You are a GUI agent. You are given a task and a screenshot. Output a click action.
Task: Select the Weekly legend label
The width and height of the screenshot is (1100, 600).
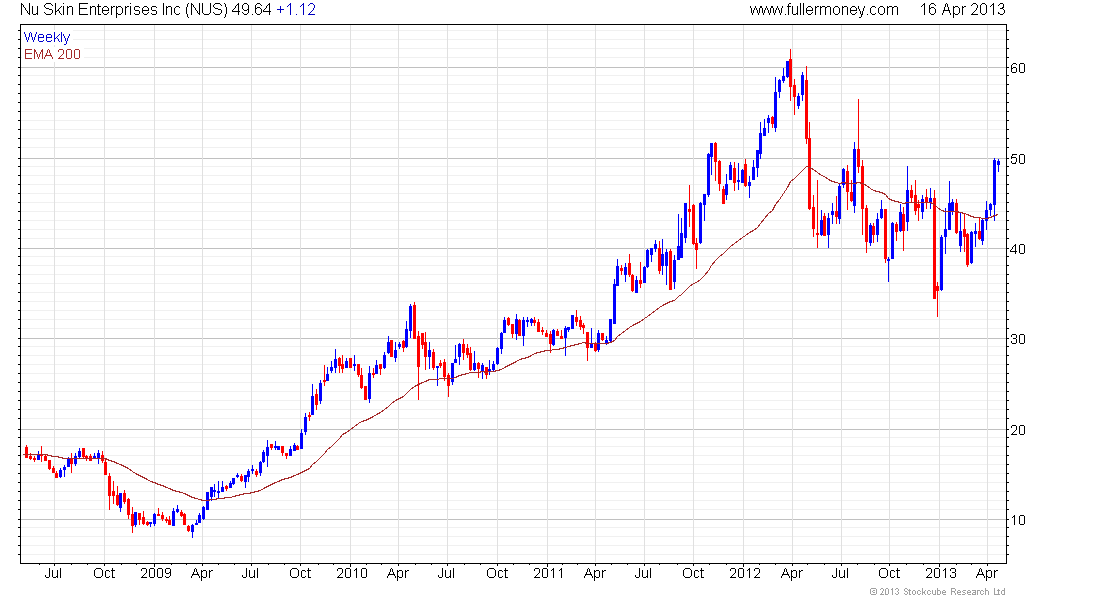47,37
